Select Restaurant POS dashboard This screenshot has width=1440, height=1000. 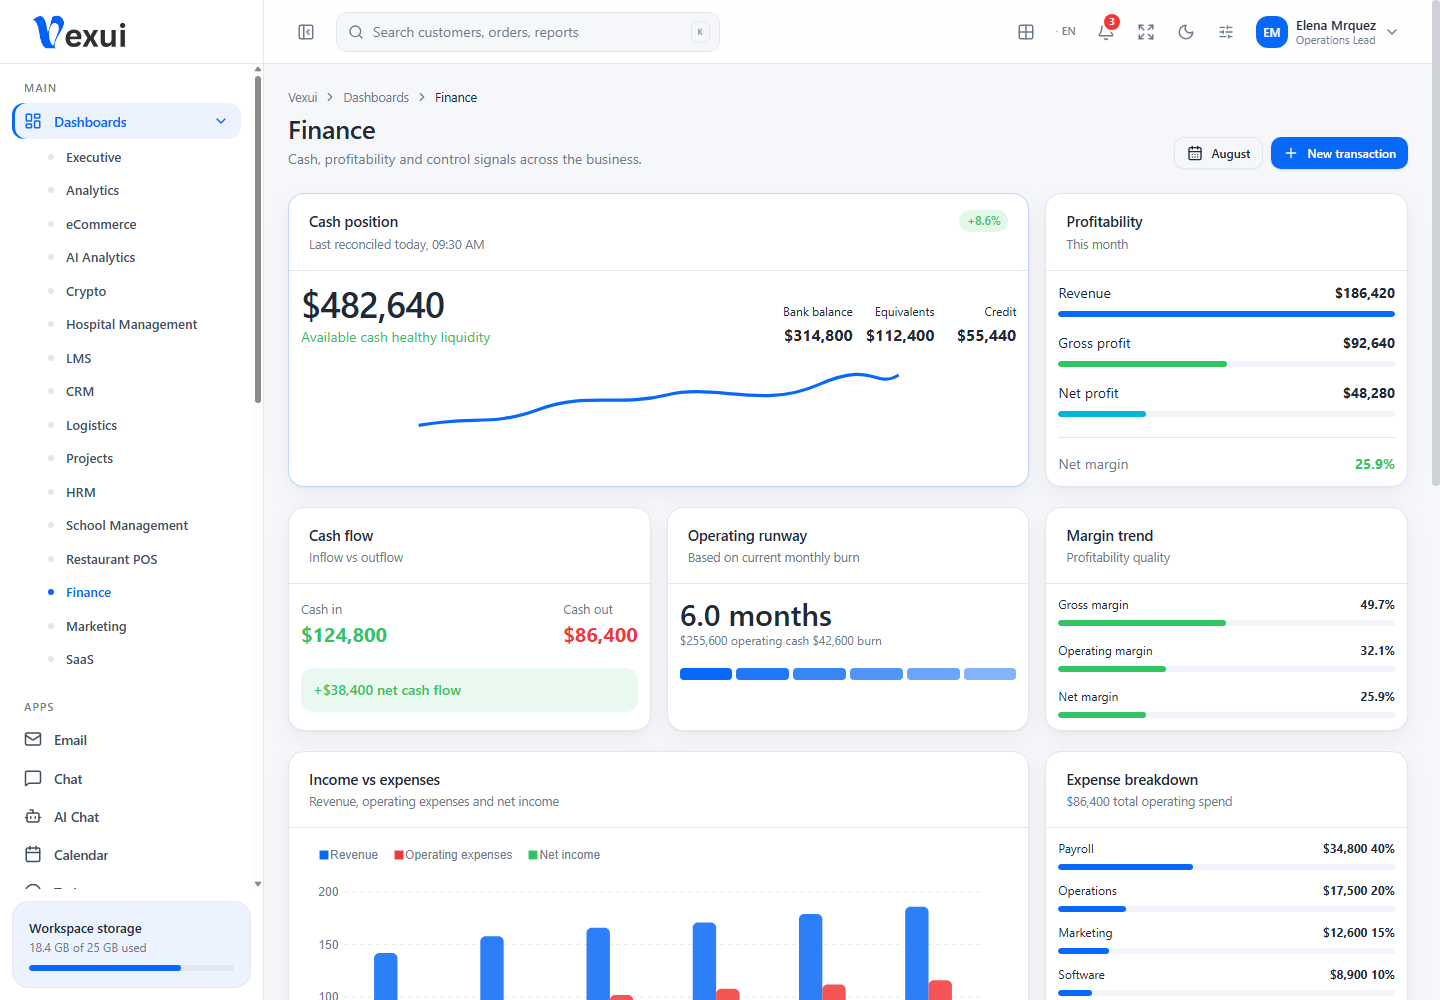click(x=111, y=559)
